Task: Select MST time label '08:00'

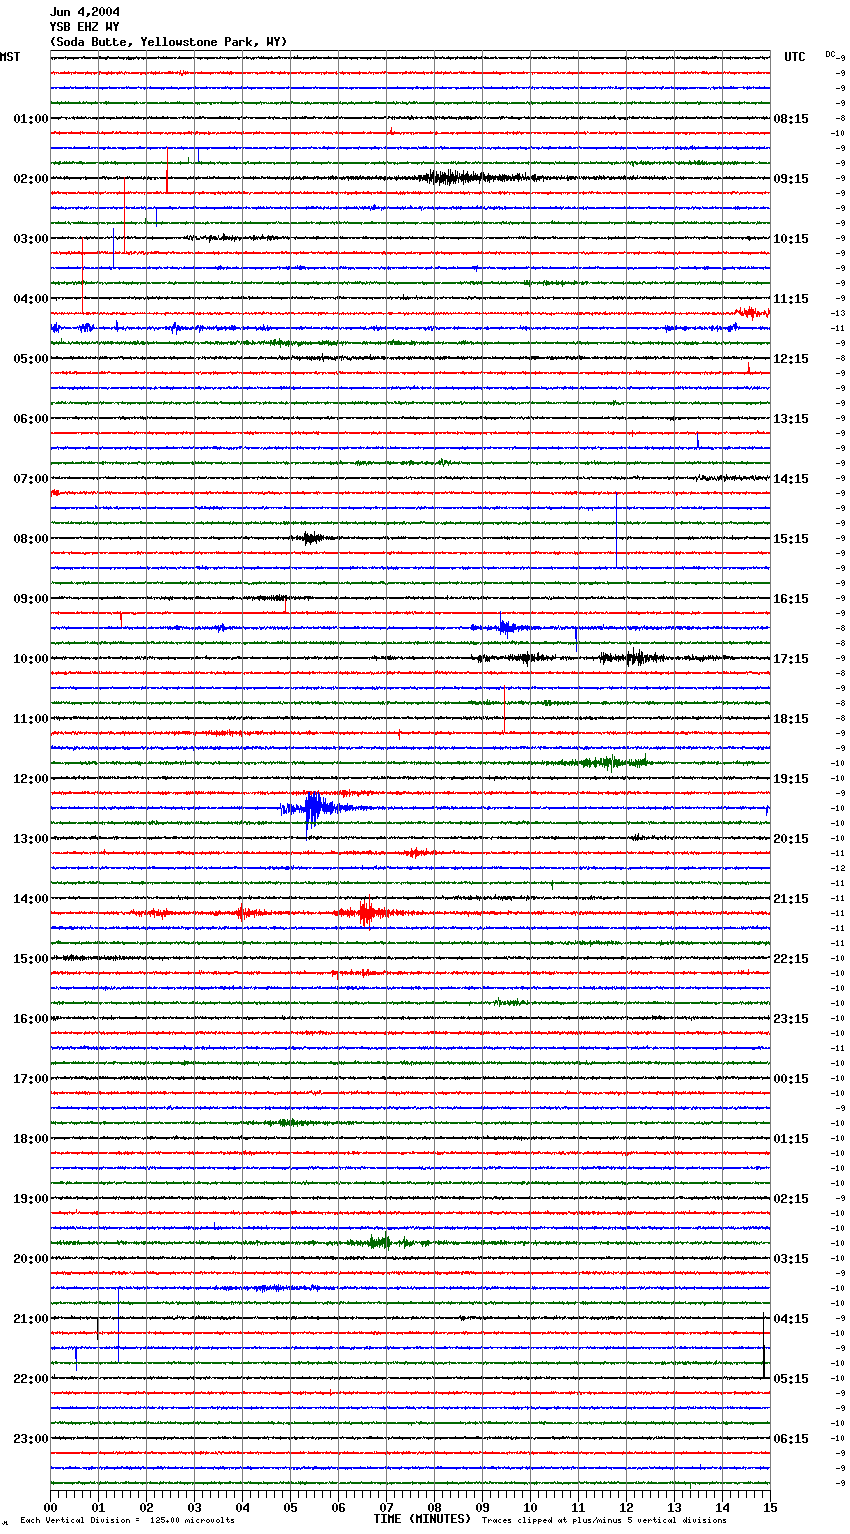Action: pos(31,539)
